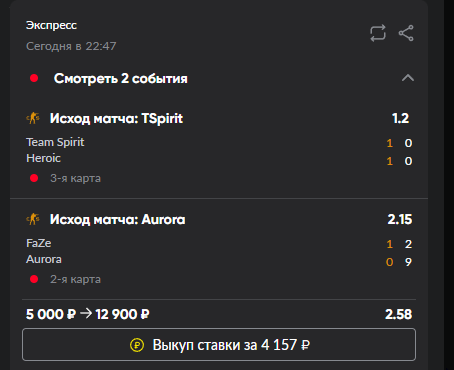This screenshot has height=370, width=454.
Task: Collapse the events list chevron
Action: click(x=408, y=78)
